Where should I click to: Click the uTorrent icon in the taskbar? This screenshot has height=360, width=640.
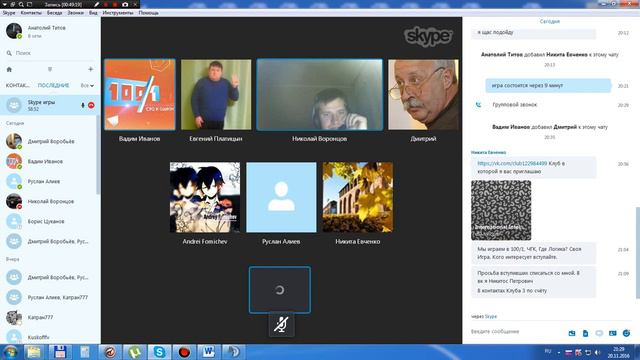coord(134,352)
